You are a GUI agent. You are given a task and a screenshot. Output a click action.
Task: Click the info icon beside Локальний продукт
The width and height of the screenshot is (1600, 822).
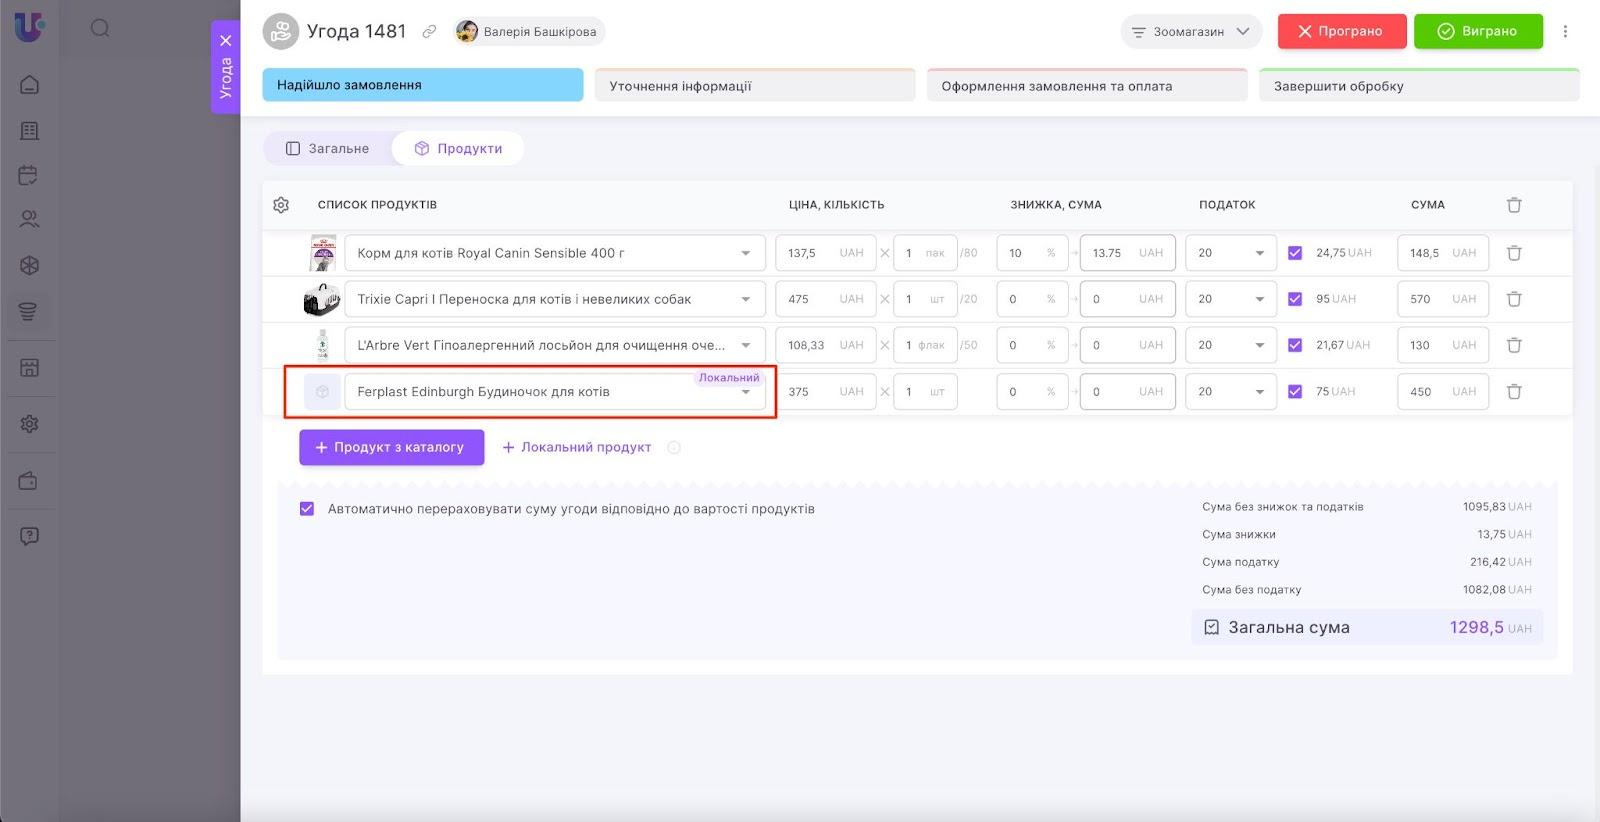[x=674, y=448]
